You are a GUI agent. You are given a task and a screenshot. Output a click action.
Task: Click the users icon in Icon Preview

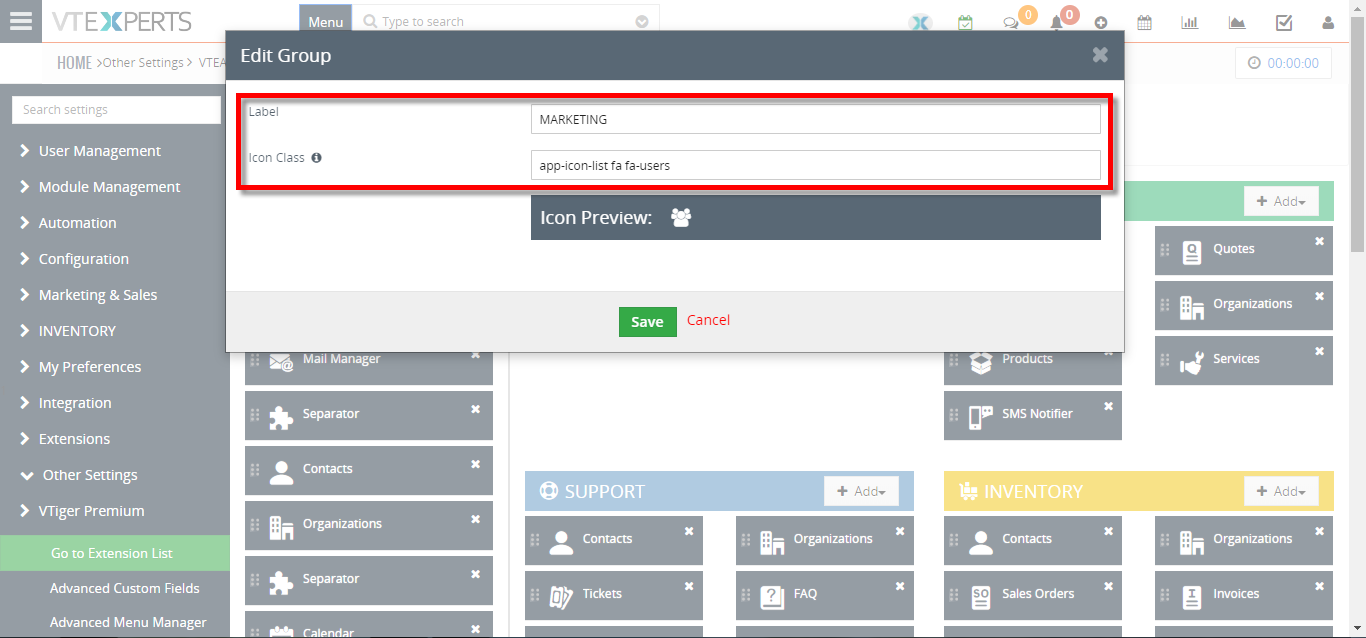(x=681, y=217)
